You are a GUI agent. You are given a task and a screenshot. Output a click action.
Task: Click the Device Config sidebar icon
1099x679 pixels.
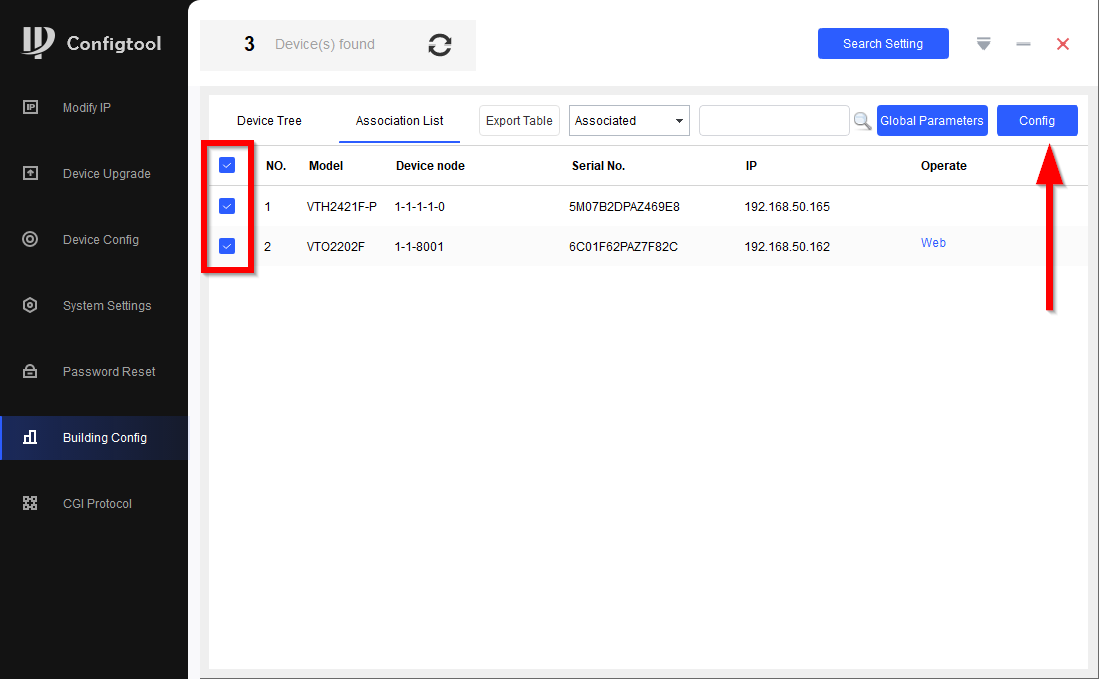coord(30,239)
